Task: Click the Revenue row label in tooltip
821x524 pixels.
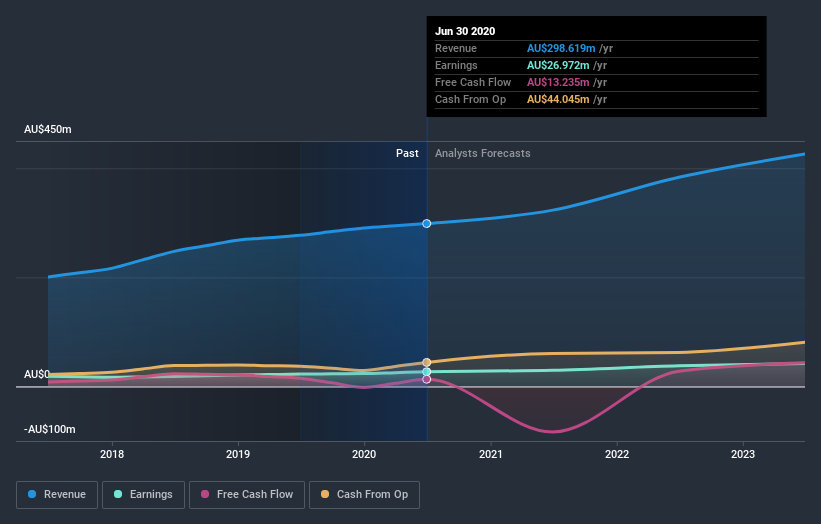Action: coord(456,48)
